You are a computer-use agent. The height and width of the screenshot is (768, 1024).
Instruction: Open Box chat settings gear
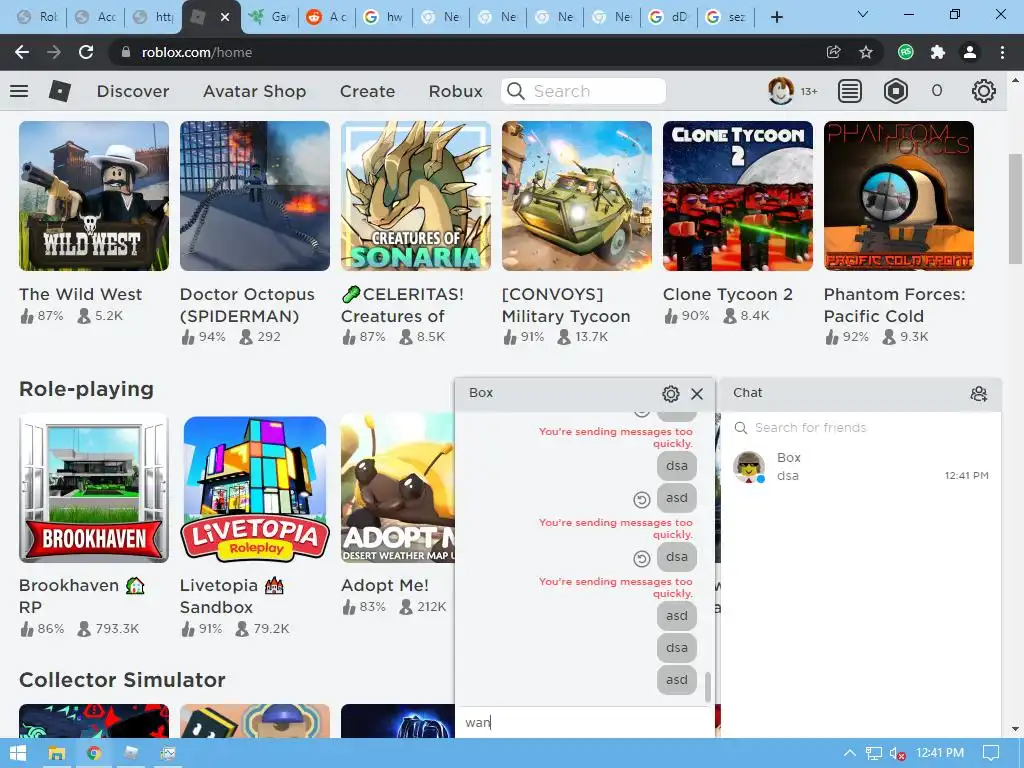[x=671, y=393]
